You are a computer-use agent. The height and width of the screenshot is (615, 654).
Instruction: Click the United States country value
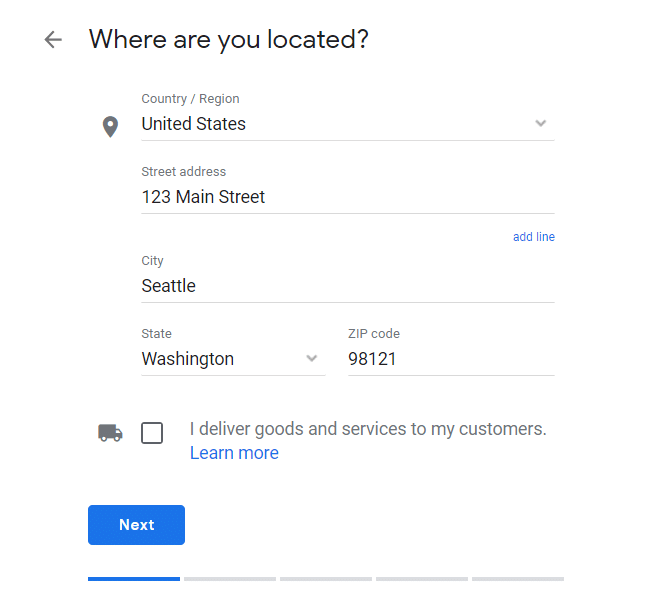(194, 124)
